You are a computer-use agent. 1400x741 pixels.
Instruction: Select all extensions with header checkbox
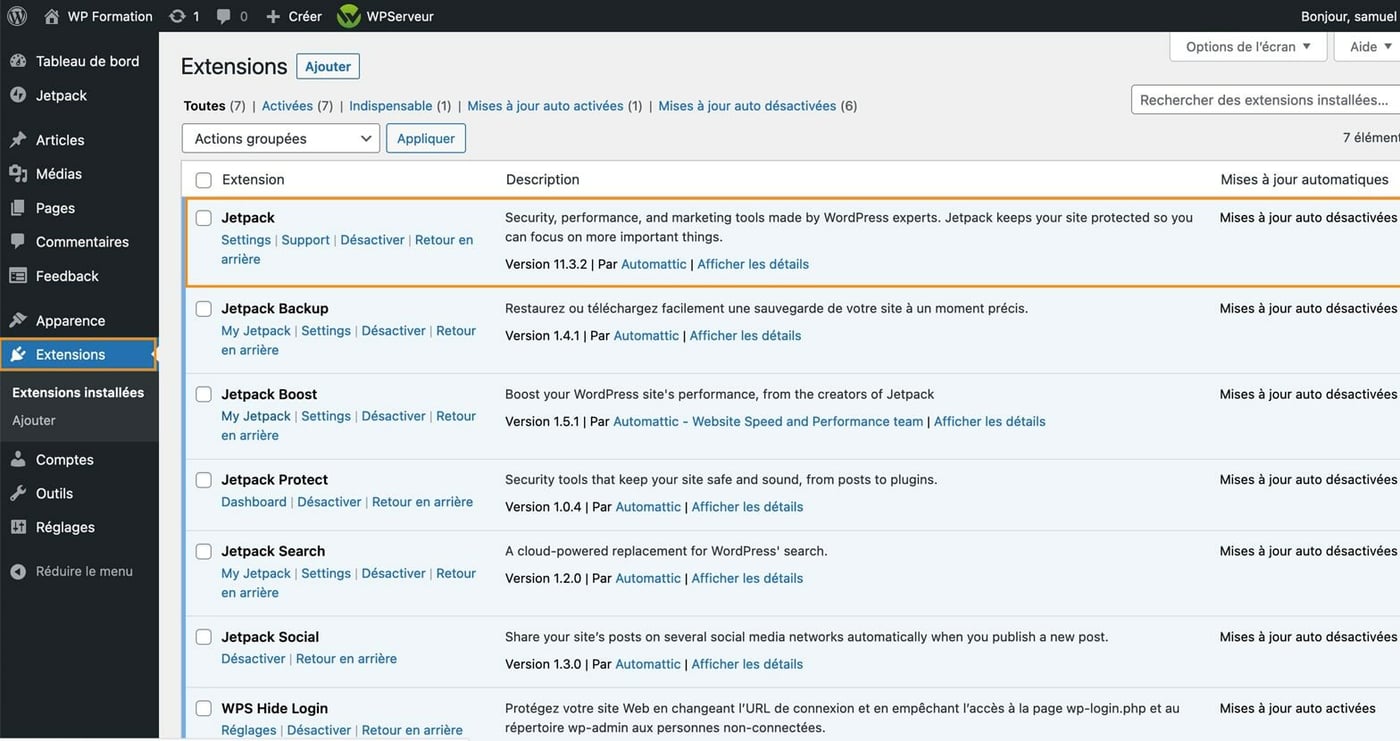tap(204, 180)
